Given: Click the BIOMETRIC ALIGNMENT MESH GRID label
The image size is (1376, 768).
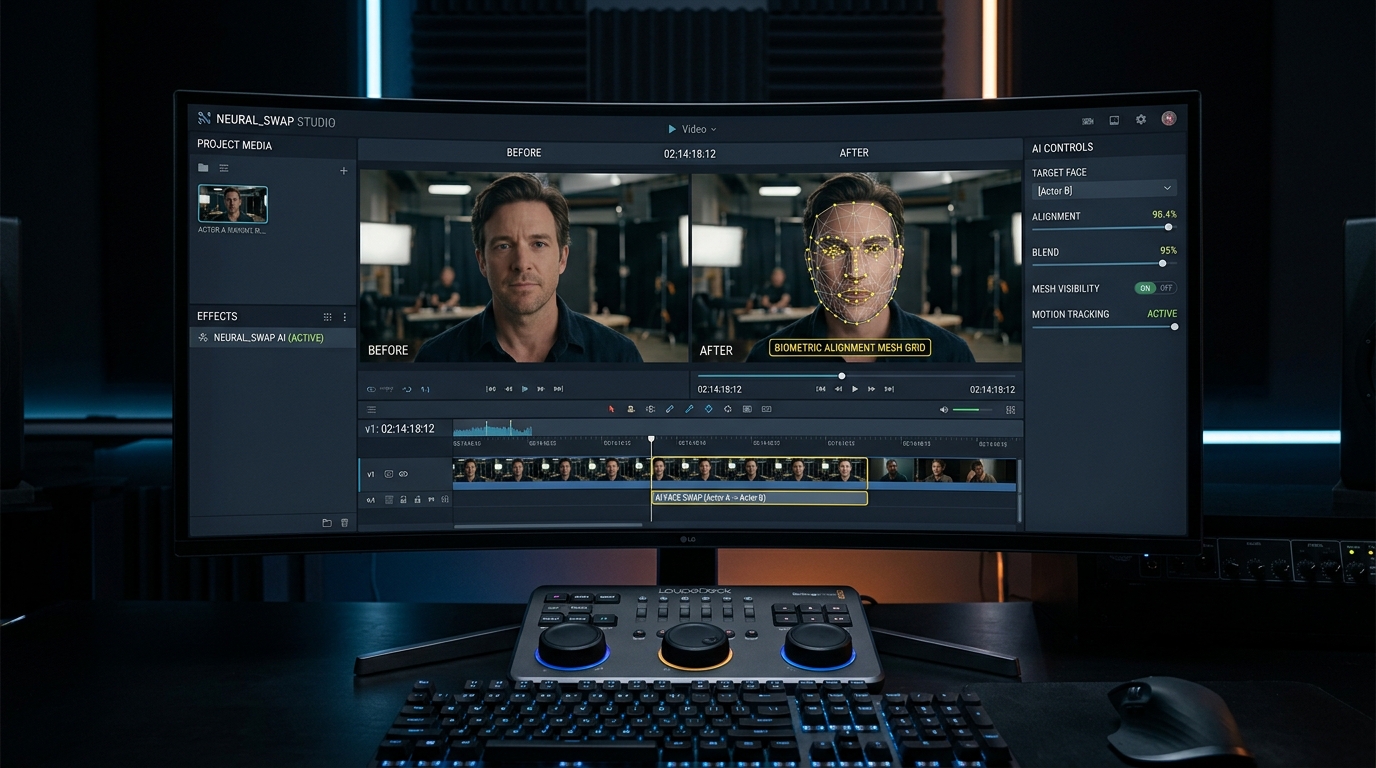Looking at the screenshot, I should click(x=850, y=348).
